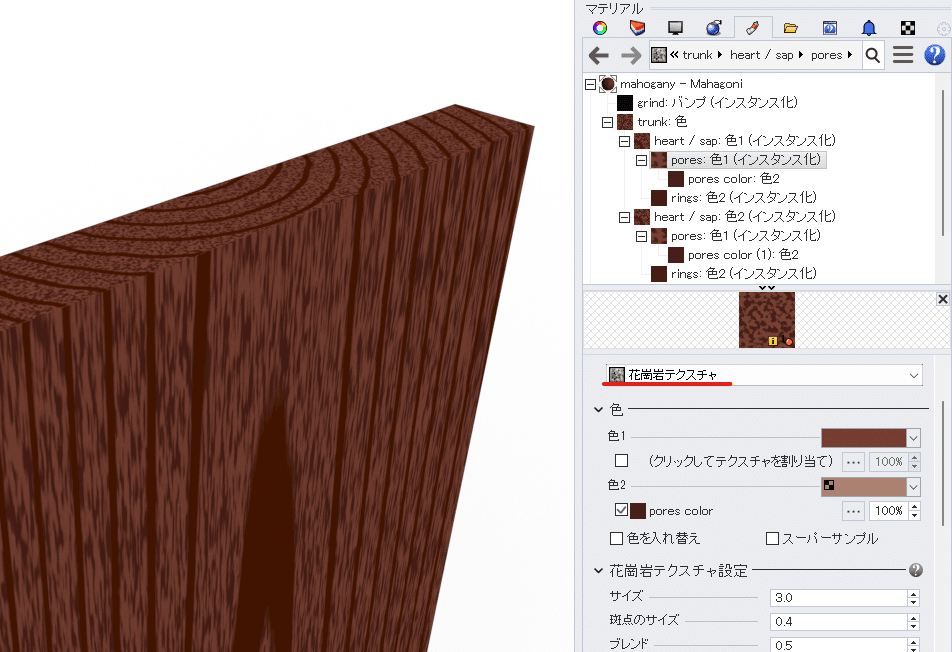This screenshot has height=652, width=952.
Task: Click the 色1 color swatch
Action: [x=863, y=438]
